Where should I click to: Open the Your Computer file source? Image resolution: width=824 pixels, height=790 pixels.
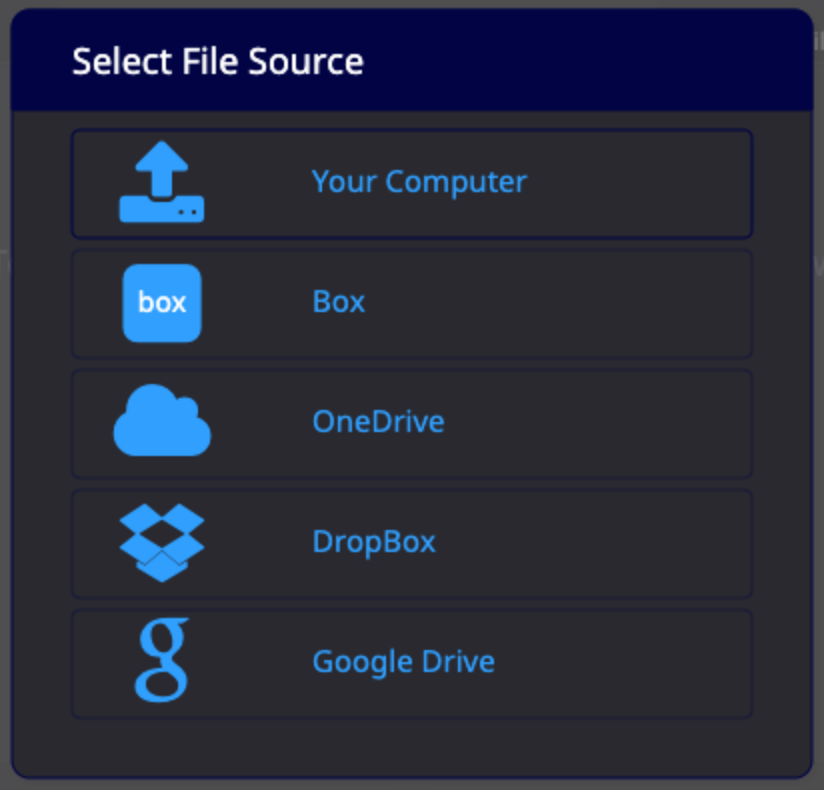[x=412, y=184]
